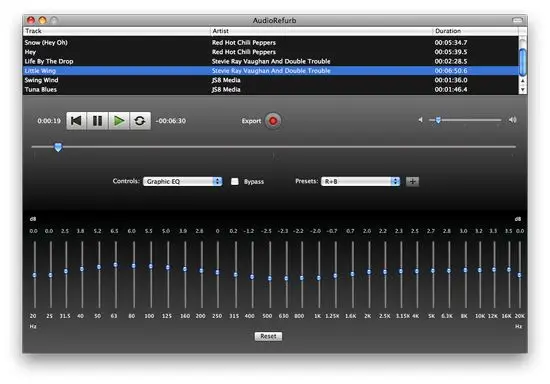Viewport: 550px width, 384px height.
Task: Click the 400 Hz EQ band slider
Action: point(252,275)
